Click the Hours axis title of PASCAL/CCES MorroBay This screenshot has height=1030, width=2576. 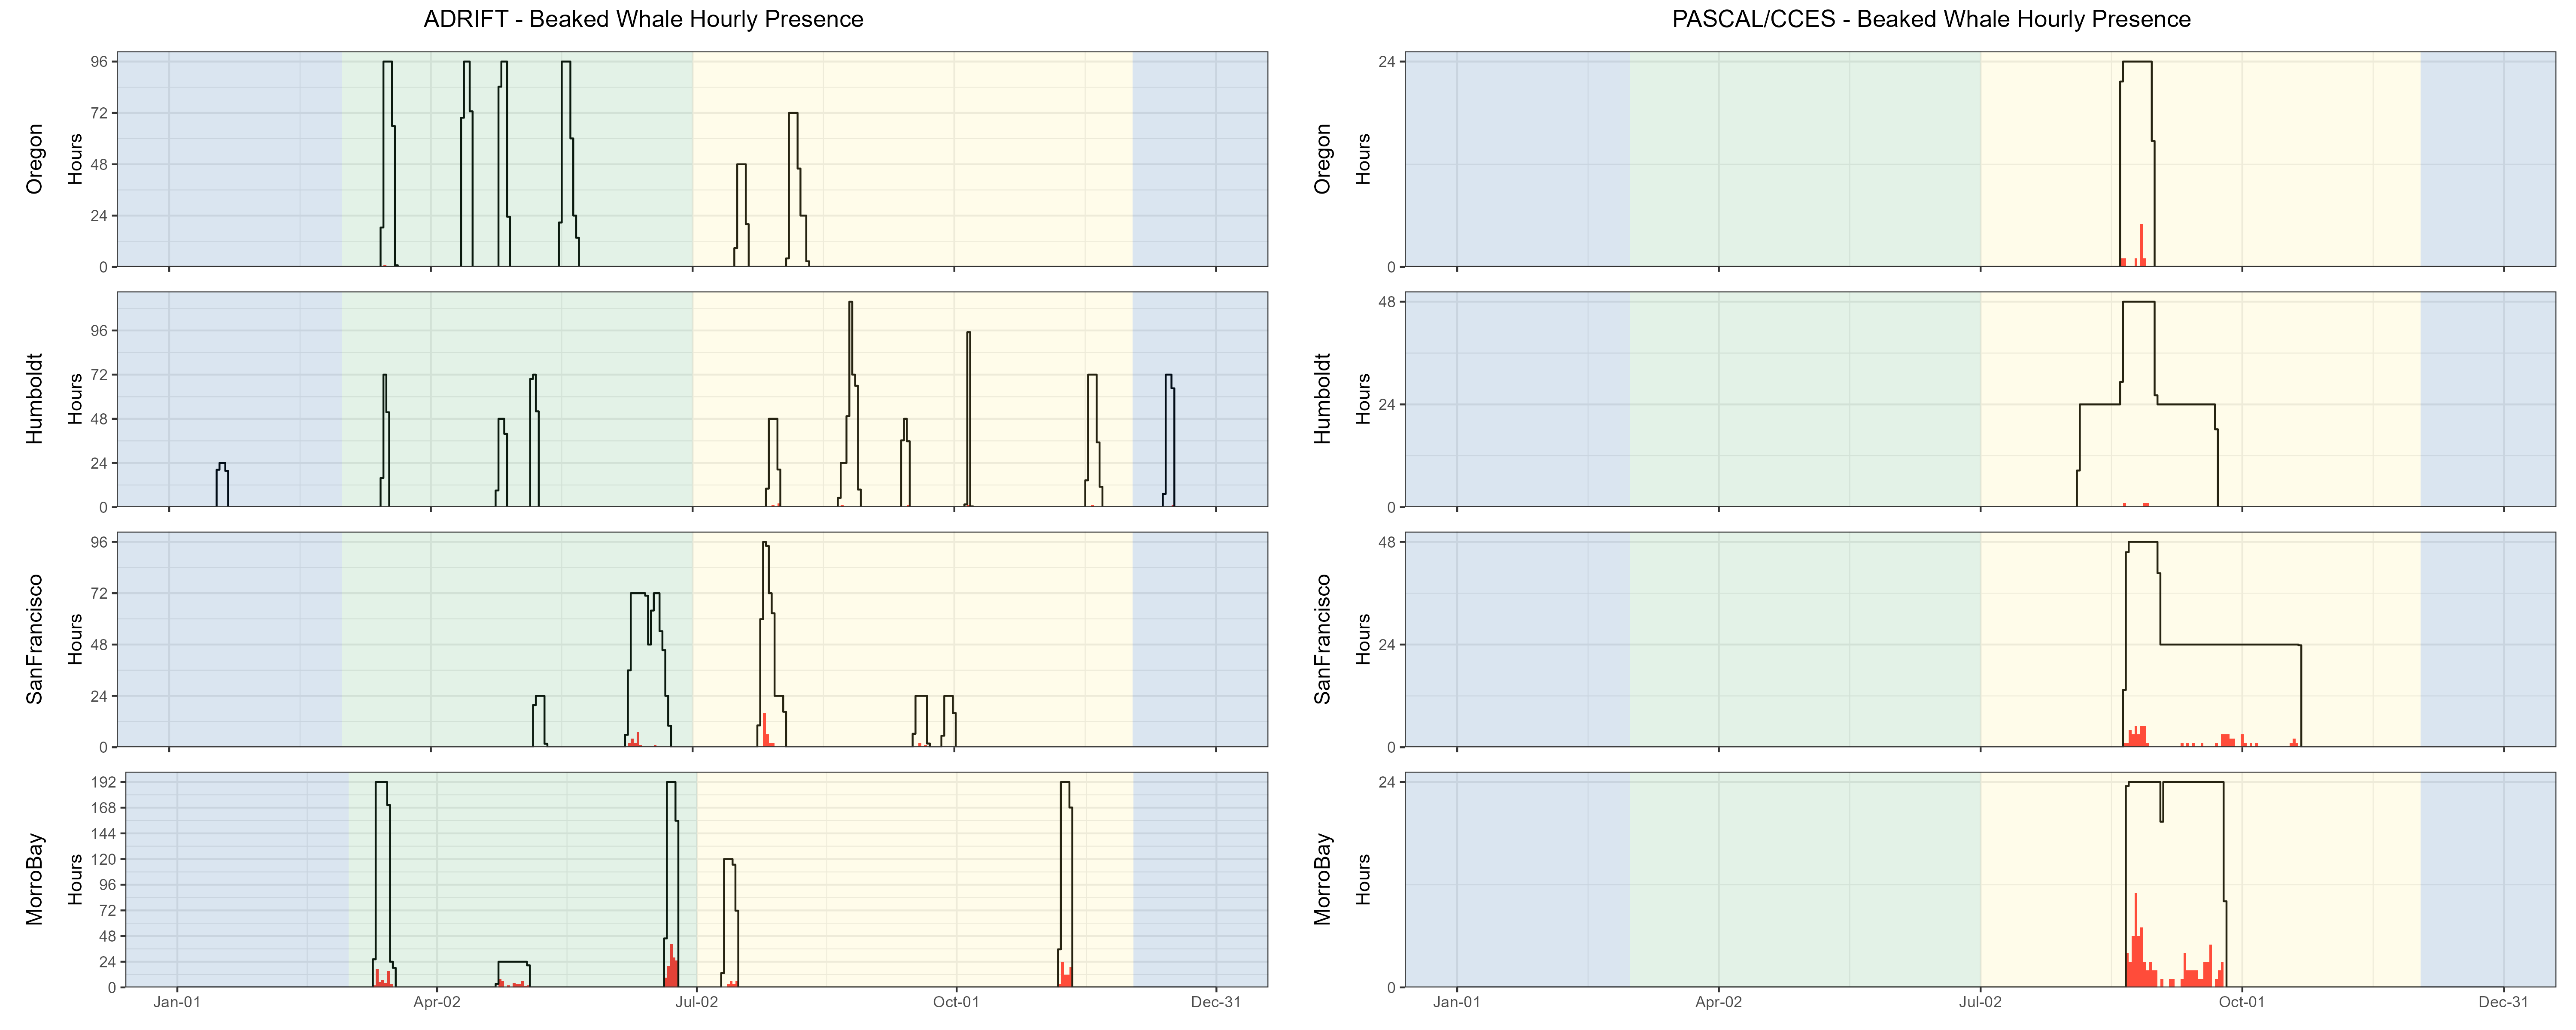coord(1363,879)
